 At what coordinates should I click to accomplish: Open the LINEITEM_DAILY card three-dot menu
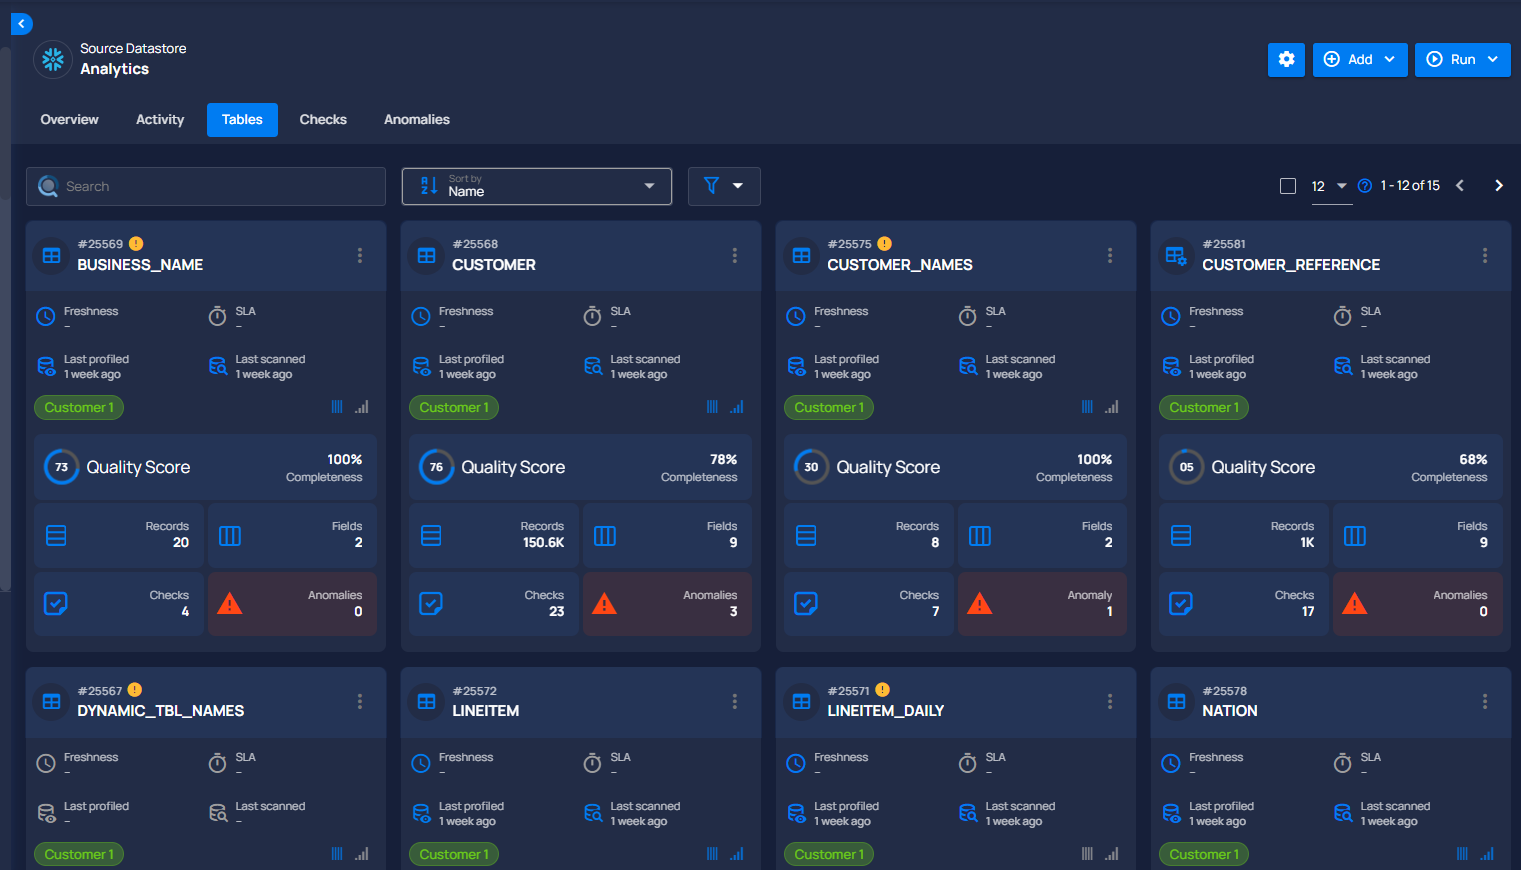tap(1110, 701)
